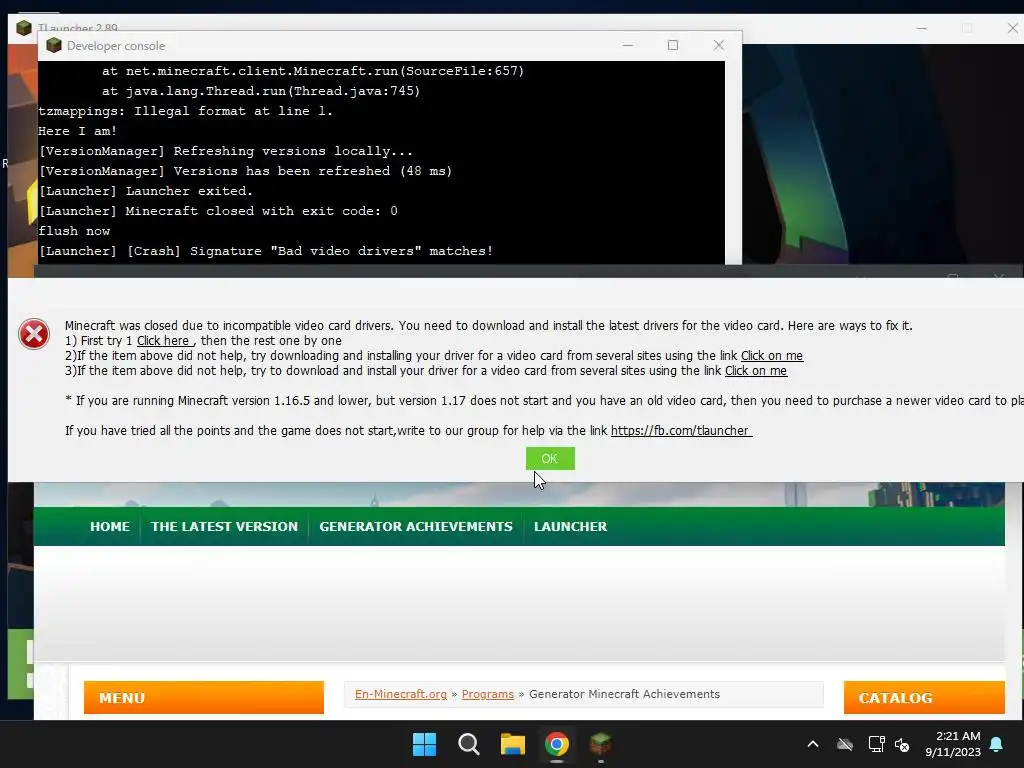
Task: Click the 'Launcher exited.' console line
Action: click(x=146, y=191)
